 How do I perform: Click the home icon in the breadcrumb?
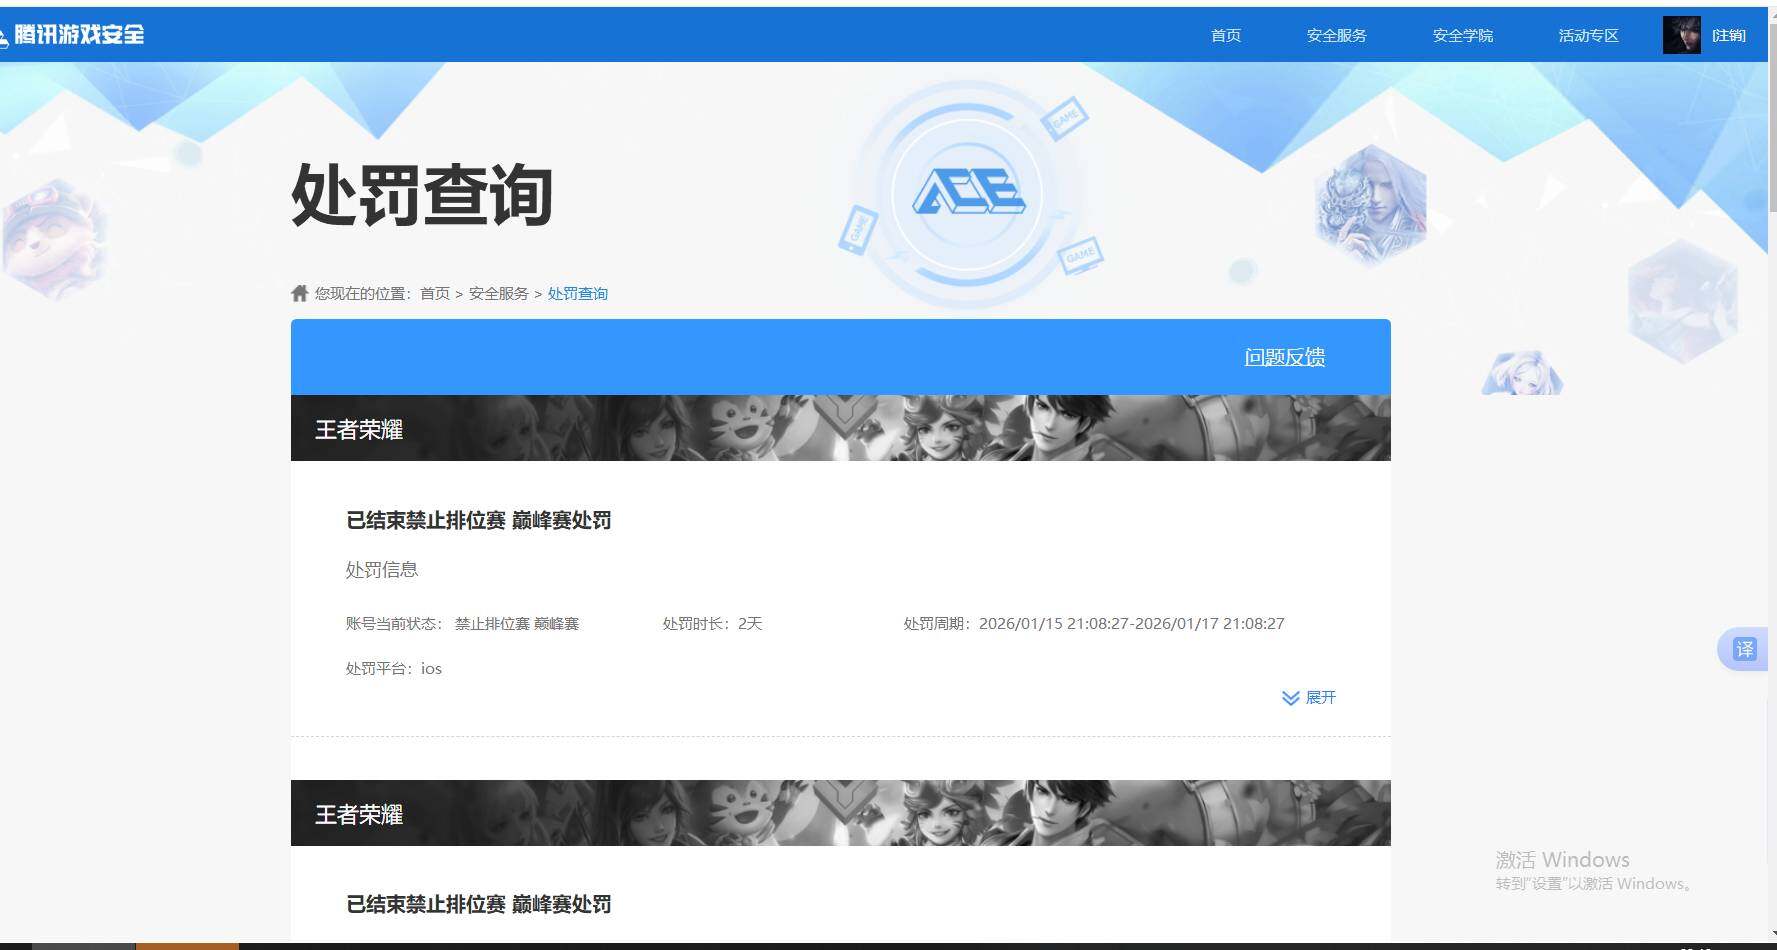299,292
